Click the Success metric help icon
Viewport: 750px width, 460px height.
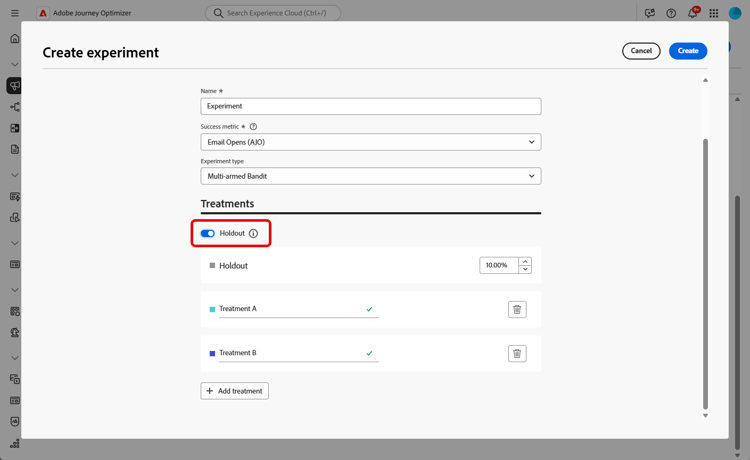click(253, 127)
